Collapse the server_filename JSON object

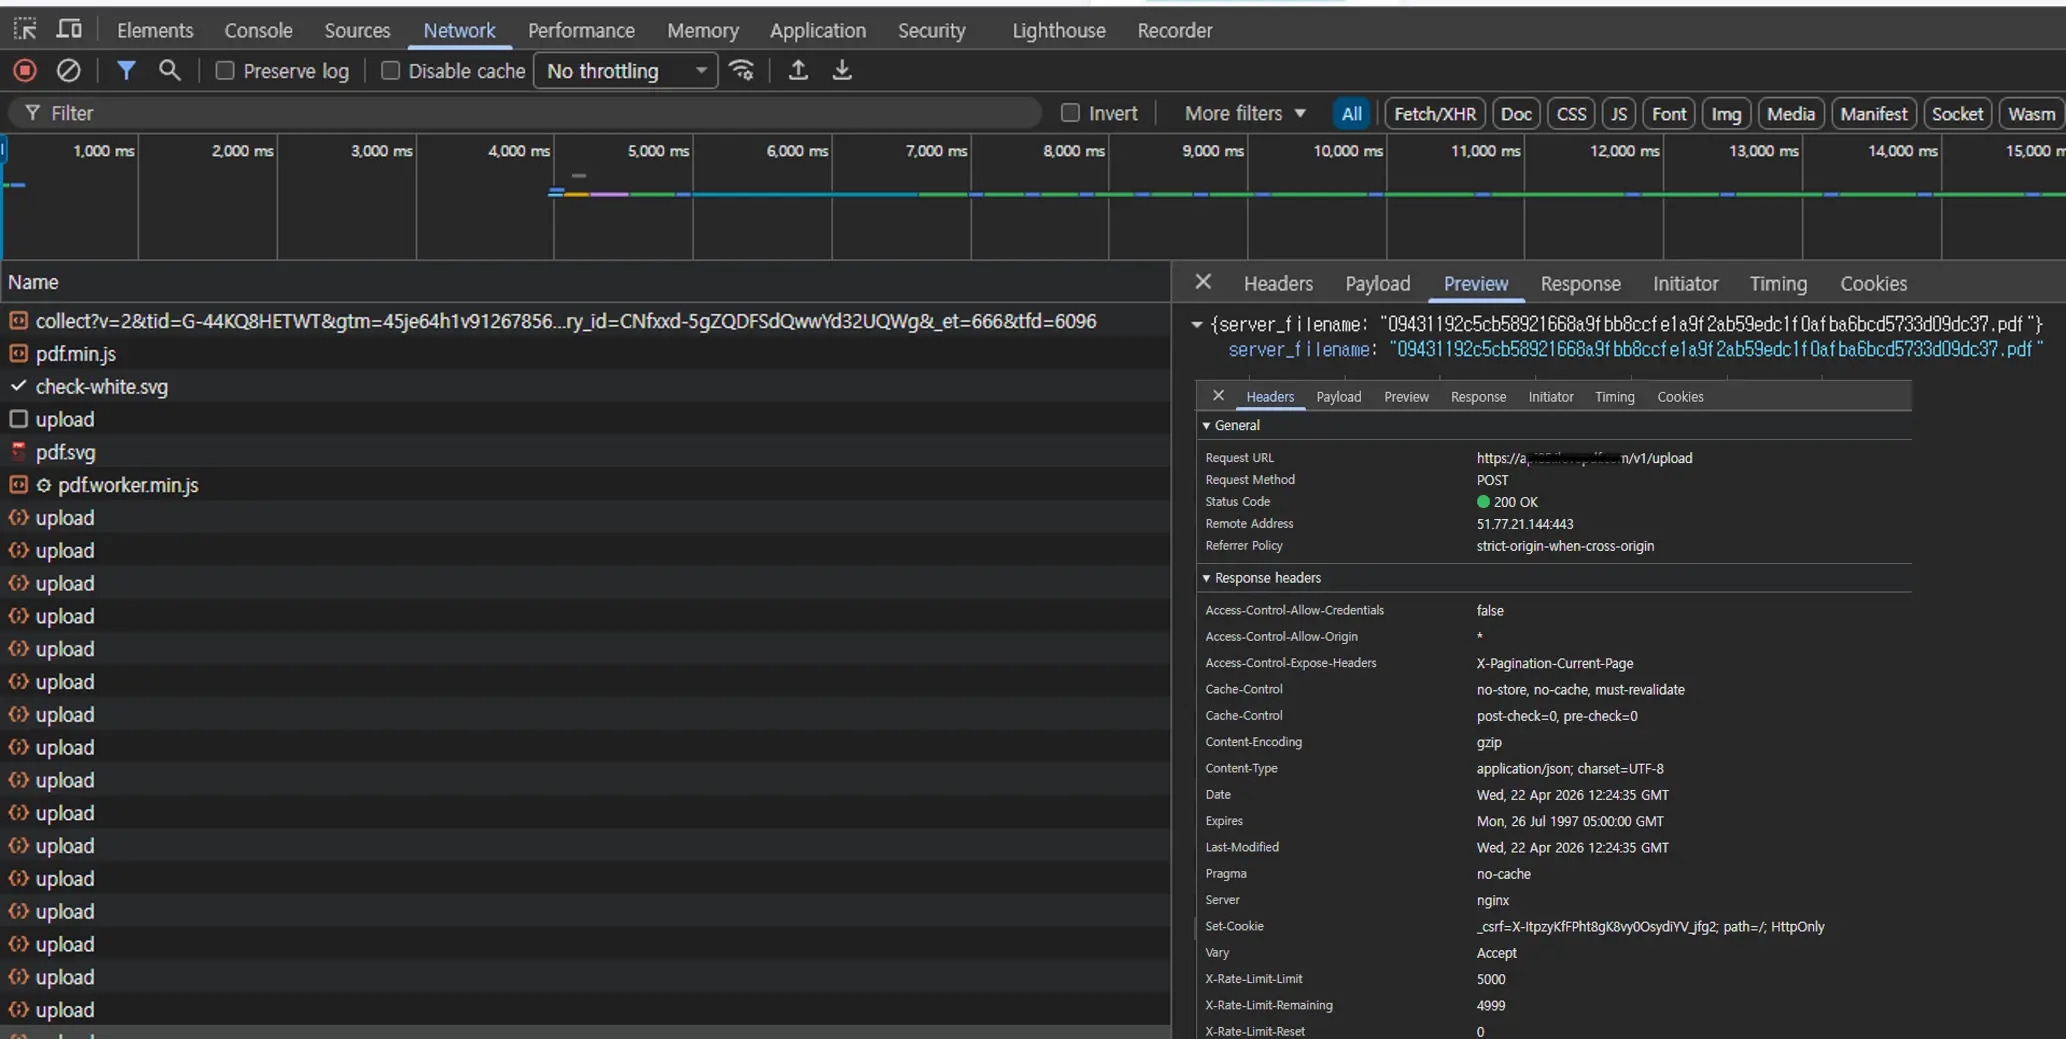1196,324
